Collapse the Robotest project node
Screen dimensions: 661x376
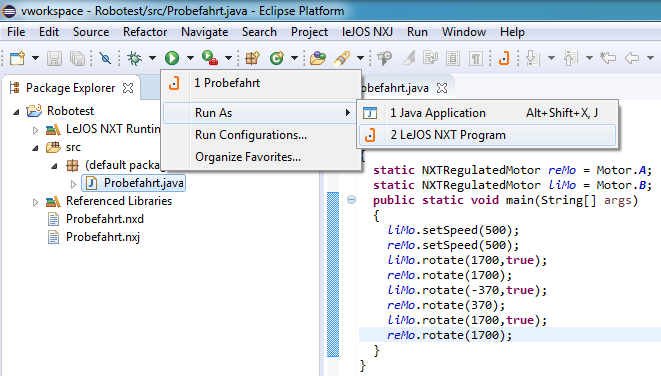pos(16,112)
